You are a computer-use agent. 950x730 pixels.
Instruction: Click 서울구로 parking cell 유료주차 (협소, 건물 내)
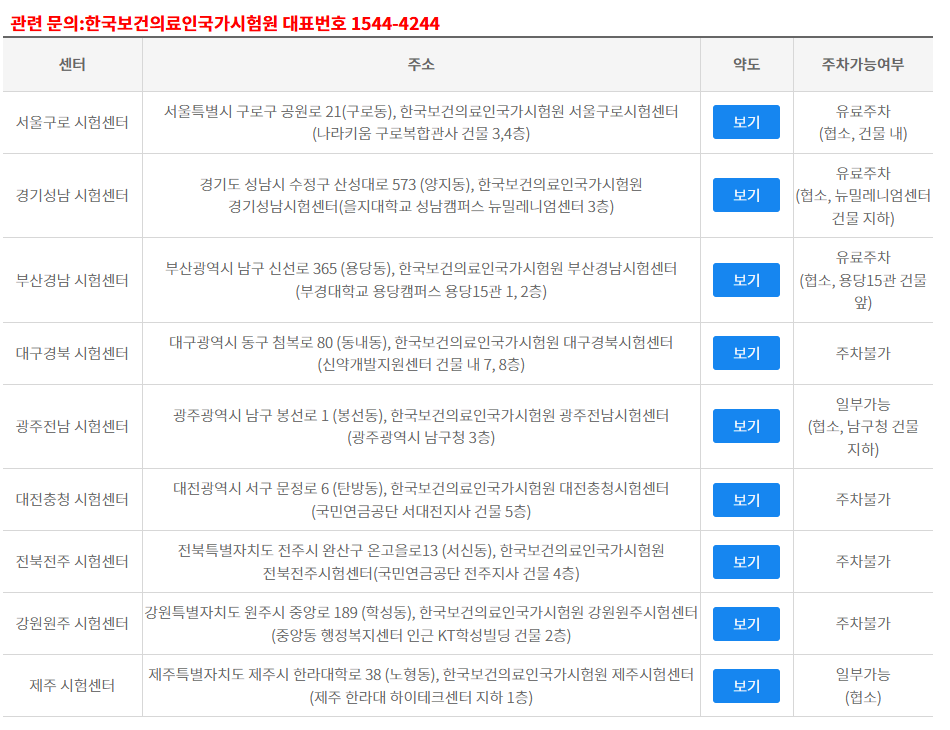click(x=863, y=122)
